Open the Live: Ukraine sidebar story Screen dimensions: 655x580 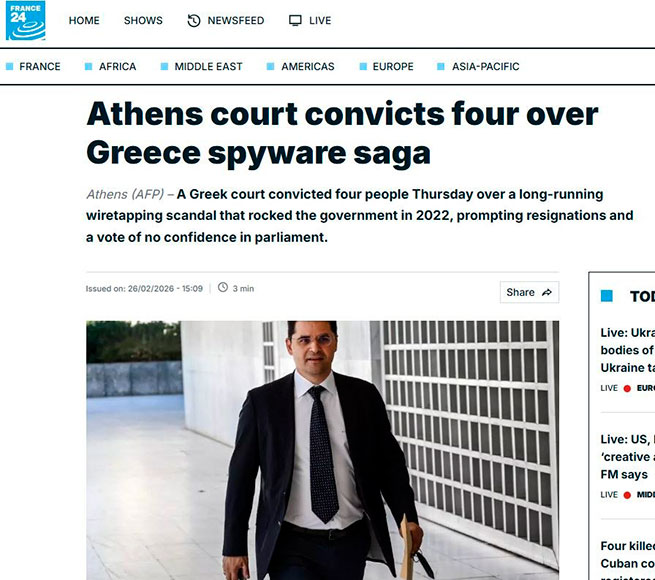[x=627, y=350]
